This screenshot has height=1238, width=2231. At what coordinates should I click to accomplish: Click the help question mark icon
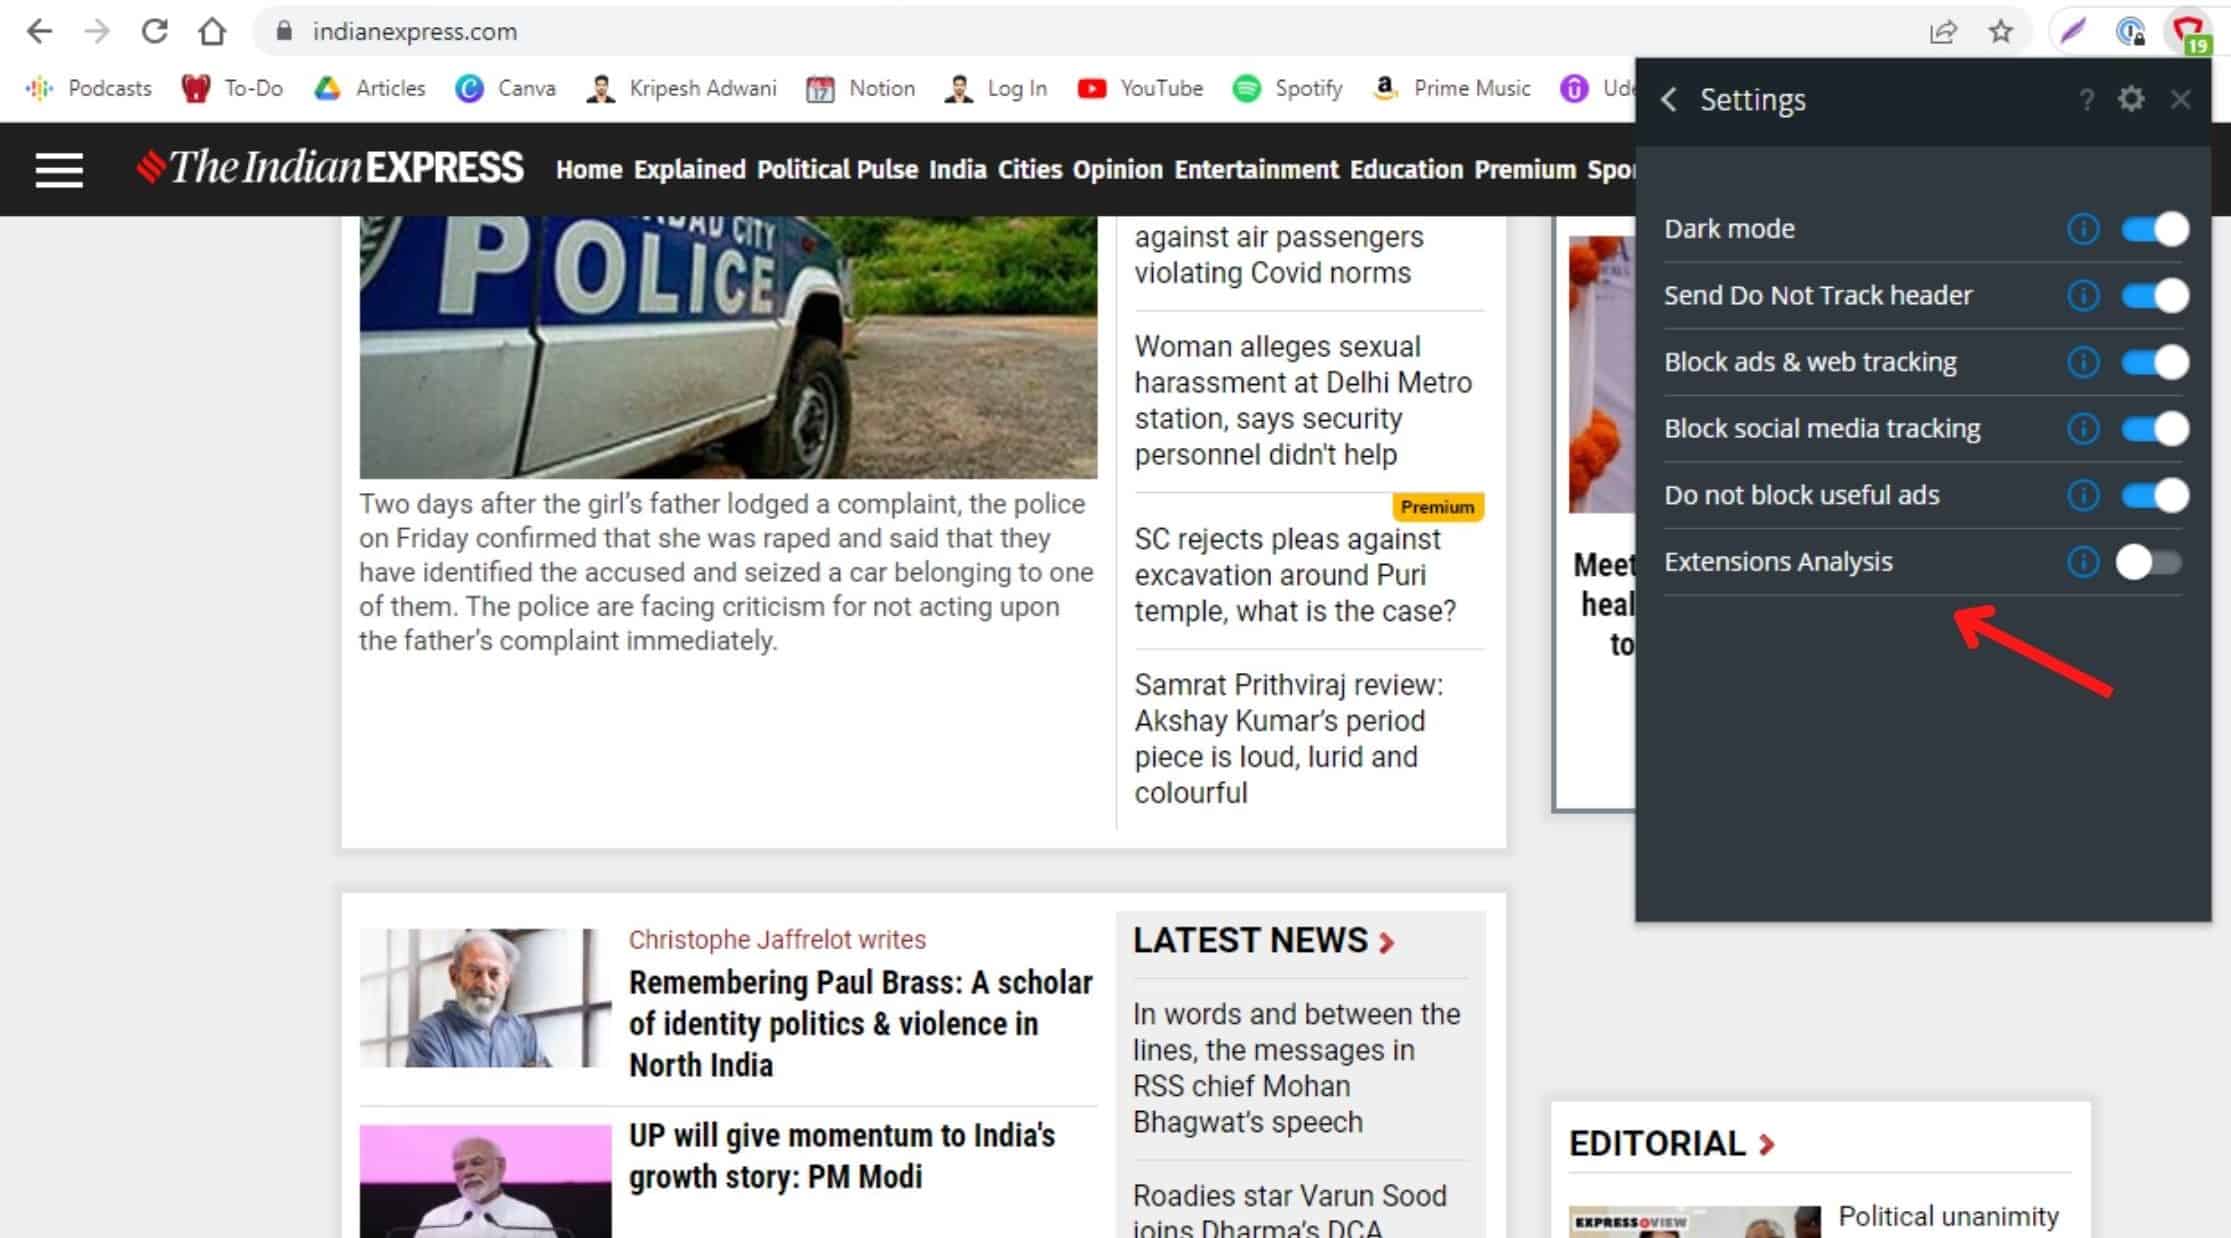[x=2086, y=100]
